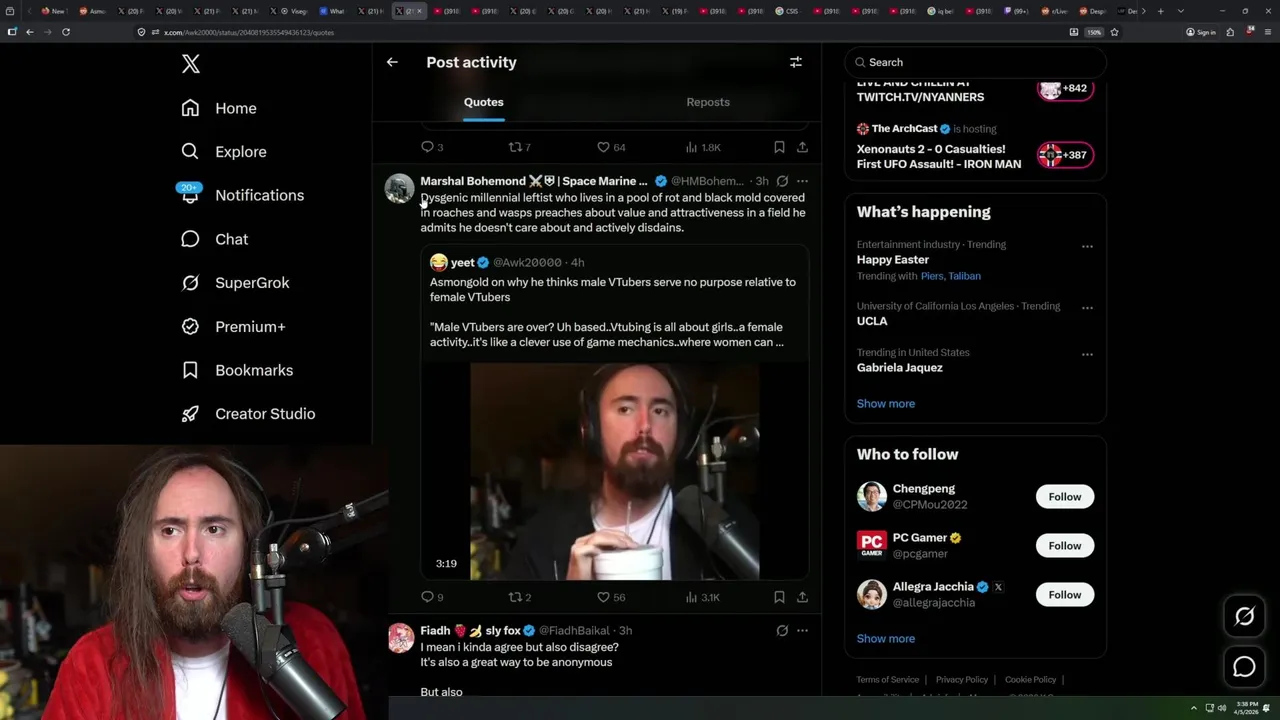
Task: Share Marshal Bohemond's post
Action: (802, 597)
